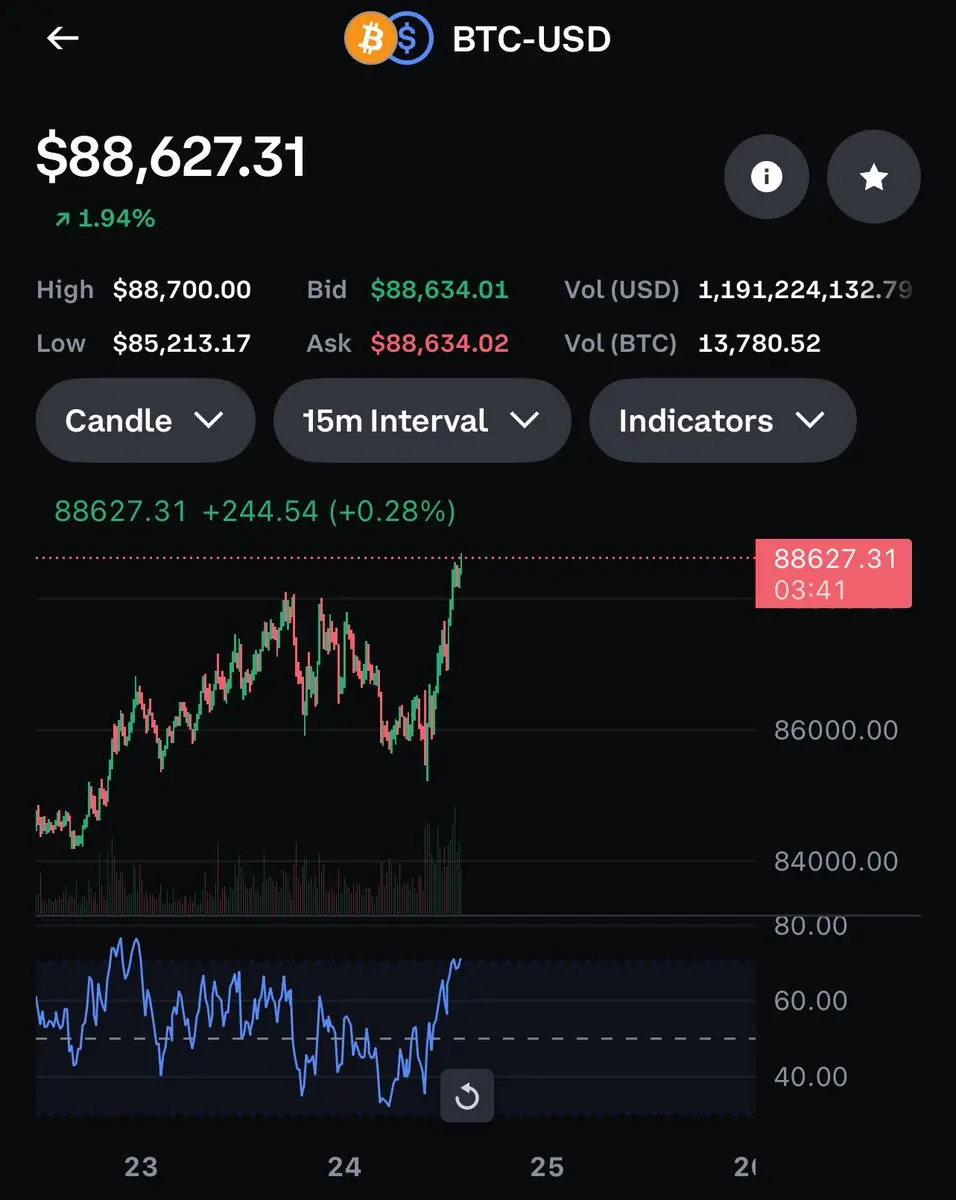Add BTC-USD to favorites with star
This screenshot has width=956, height=1200.
[x=874, y=177]
